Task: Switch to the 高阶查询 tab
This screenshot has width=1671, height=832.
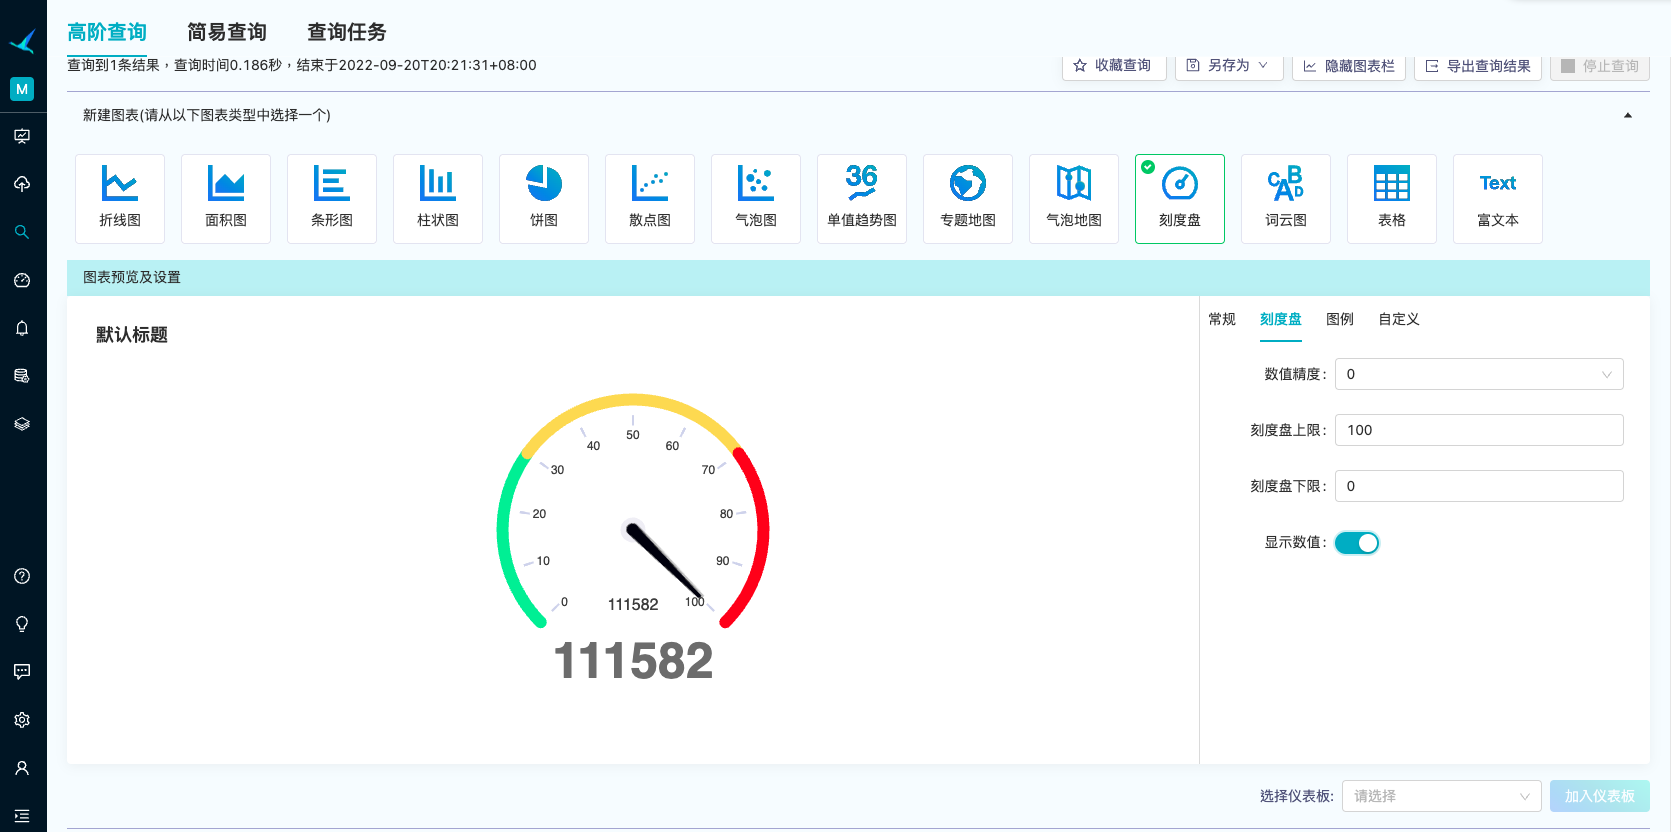Action: tap(107, 32)
